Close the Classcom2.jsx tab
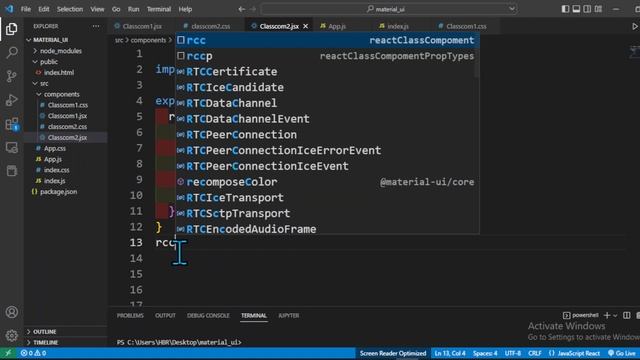The width and height of the screenshot is (640, 360). 305,26
